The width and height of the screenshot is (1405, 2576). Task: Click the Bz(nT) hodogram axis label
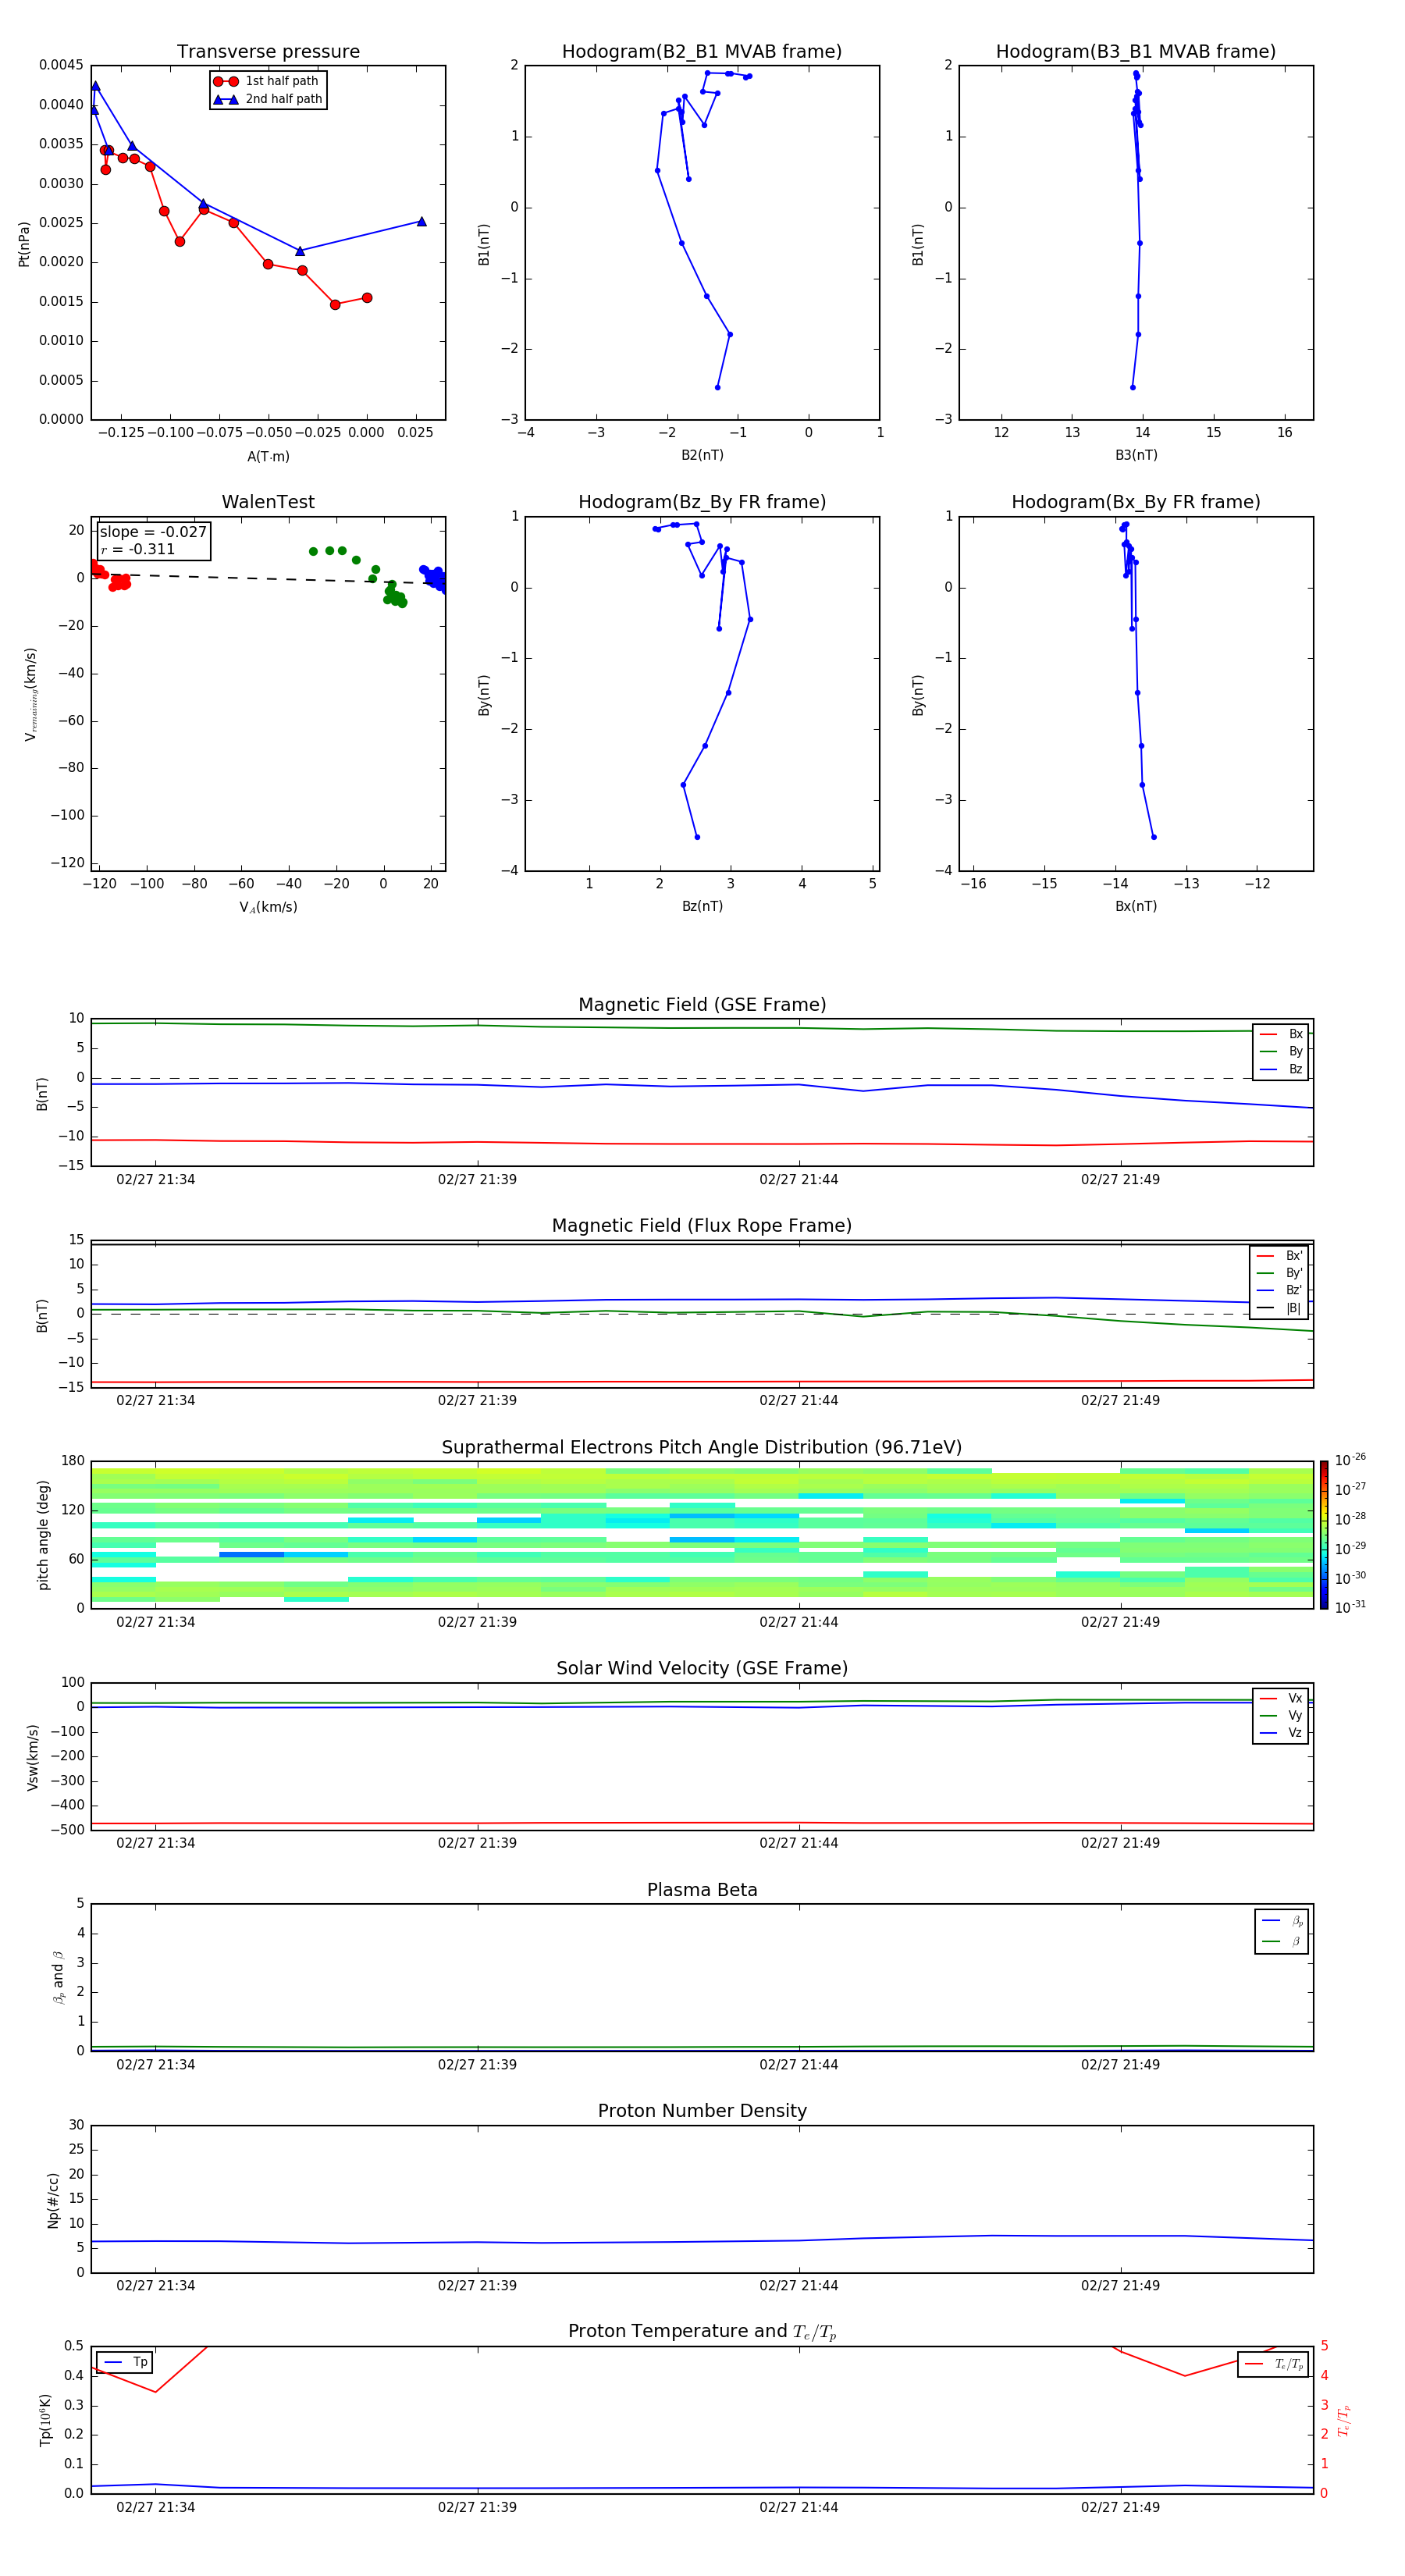point(702,906)
